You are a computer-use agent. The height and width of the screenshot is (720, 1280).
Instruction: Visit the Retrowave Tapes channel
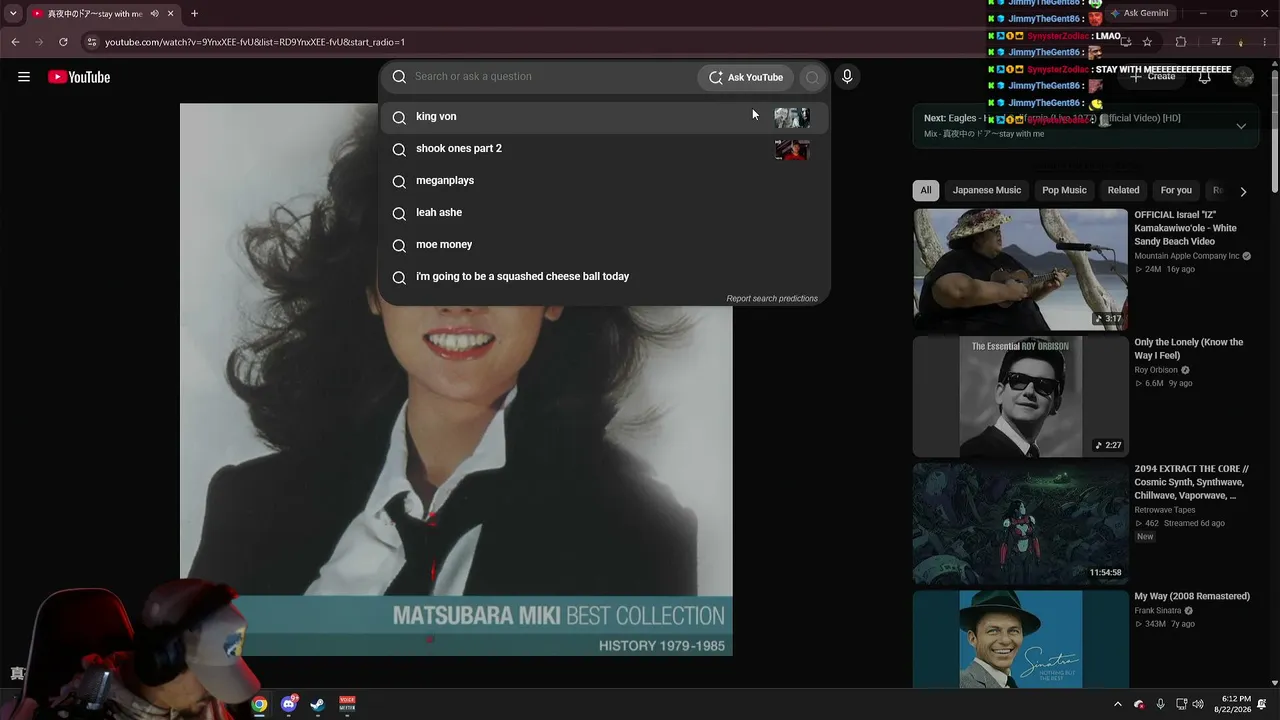1165,510
